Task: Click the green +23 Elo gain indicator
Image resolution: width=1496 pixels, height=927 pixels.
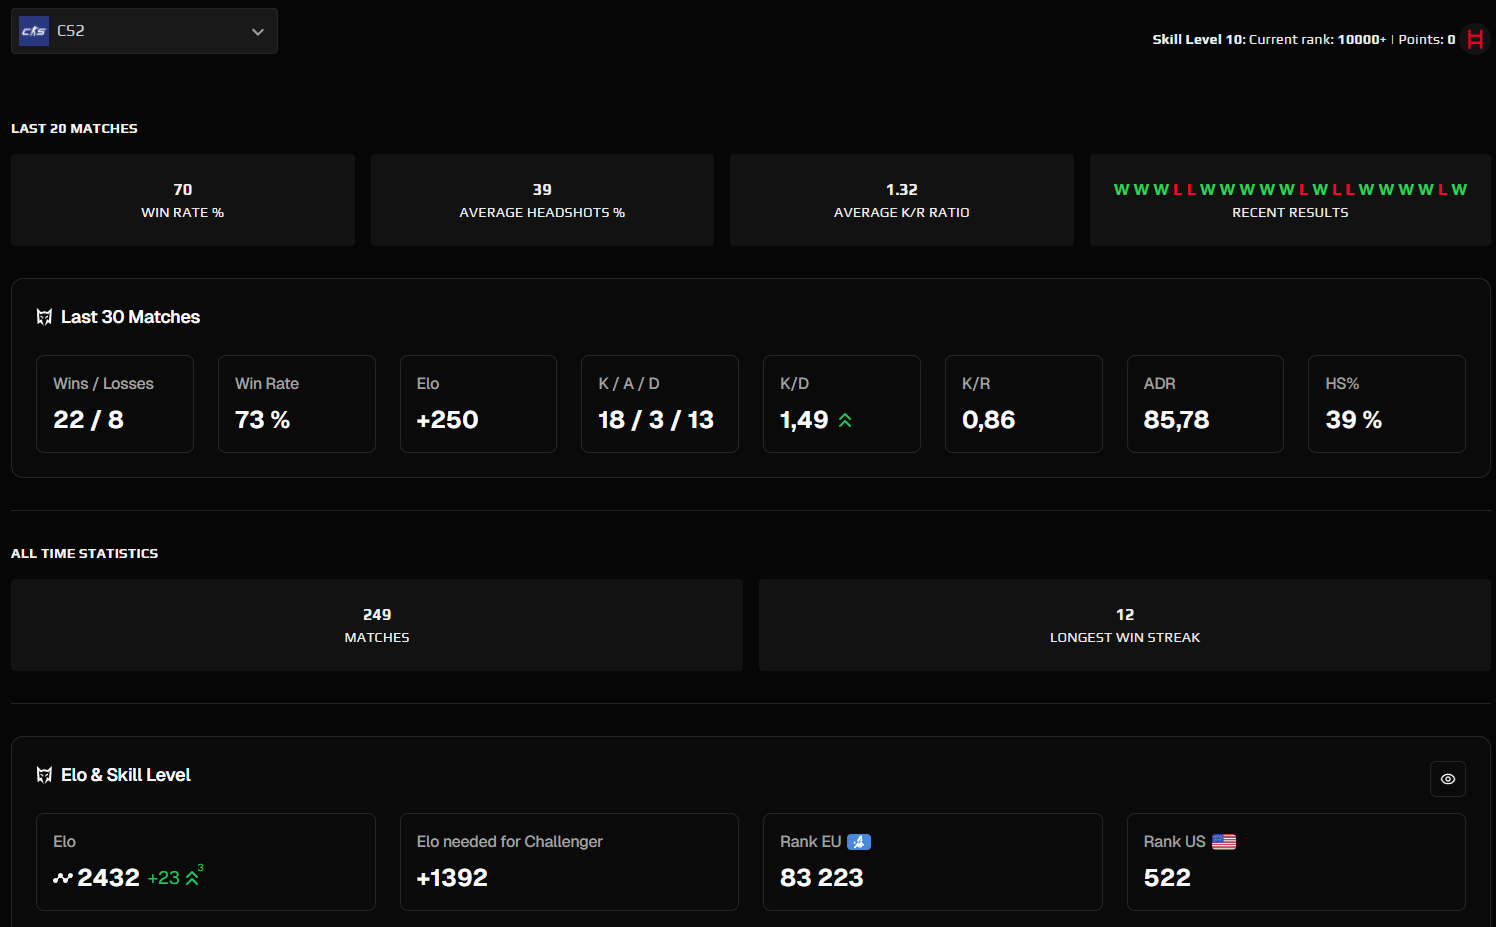Action: (x=162, y=878)
